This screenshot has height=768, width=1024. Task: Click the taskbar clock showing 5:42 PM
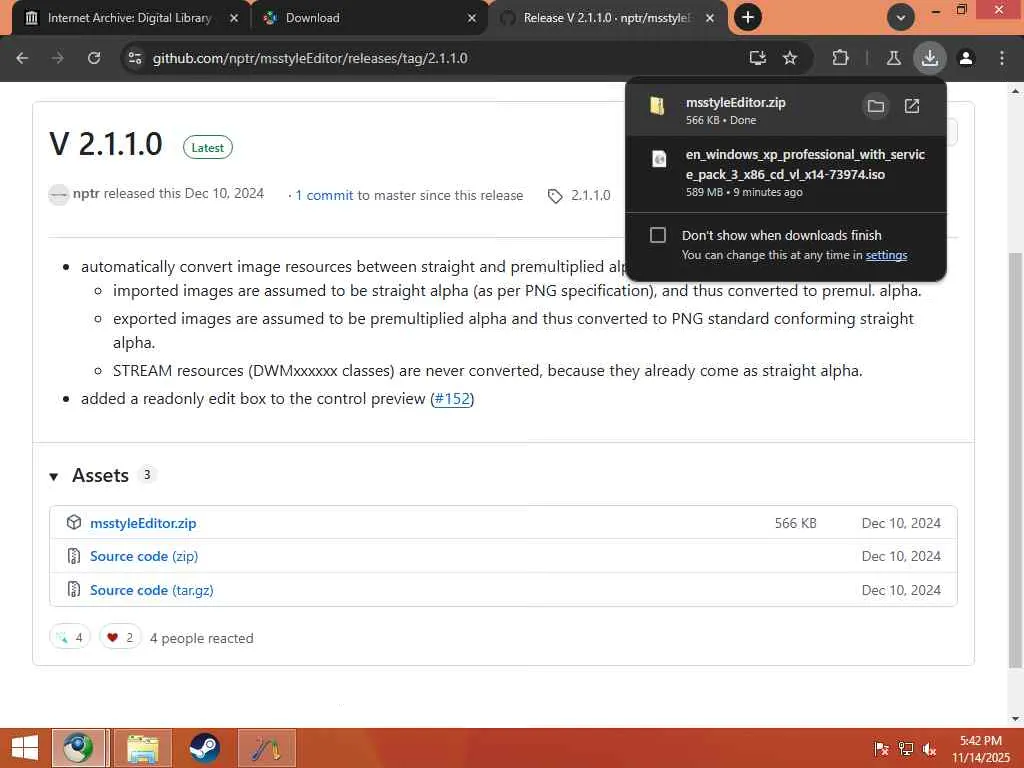pyautogui.click(x=981, y=749)
